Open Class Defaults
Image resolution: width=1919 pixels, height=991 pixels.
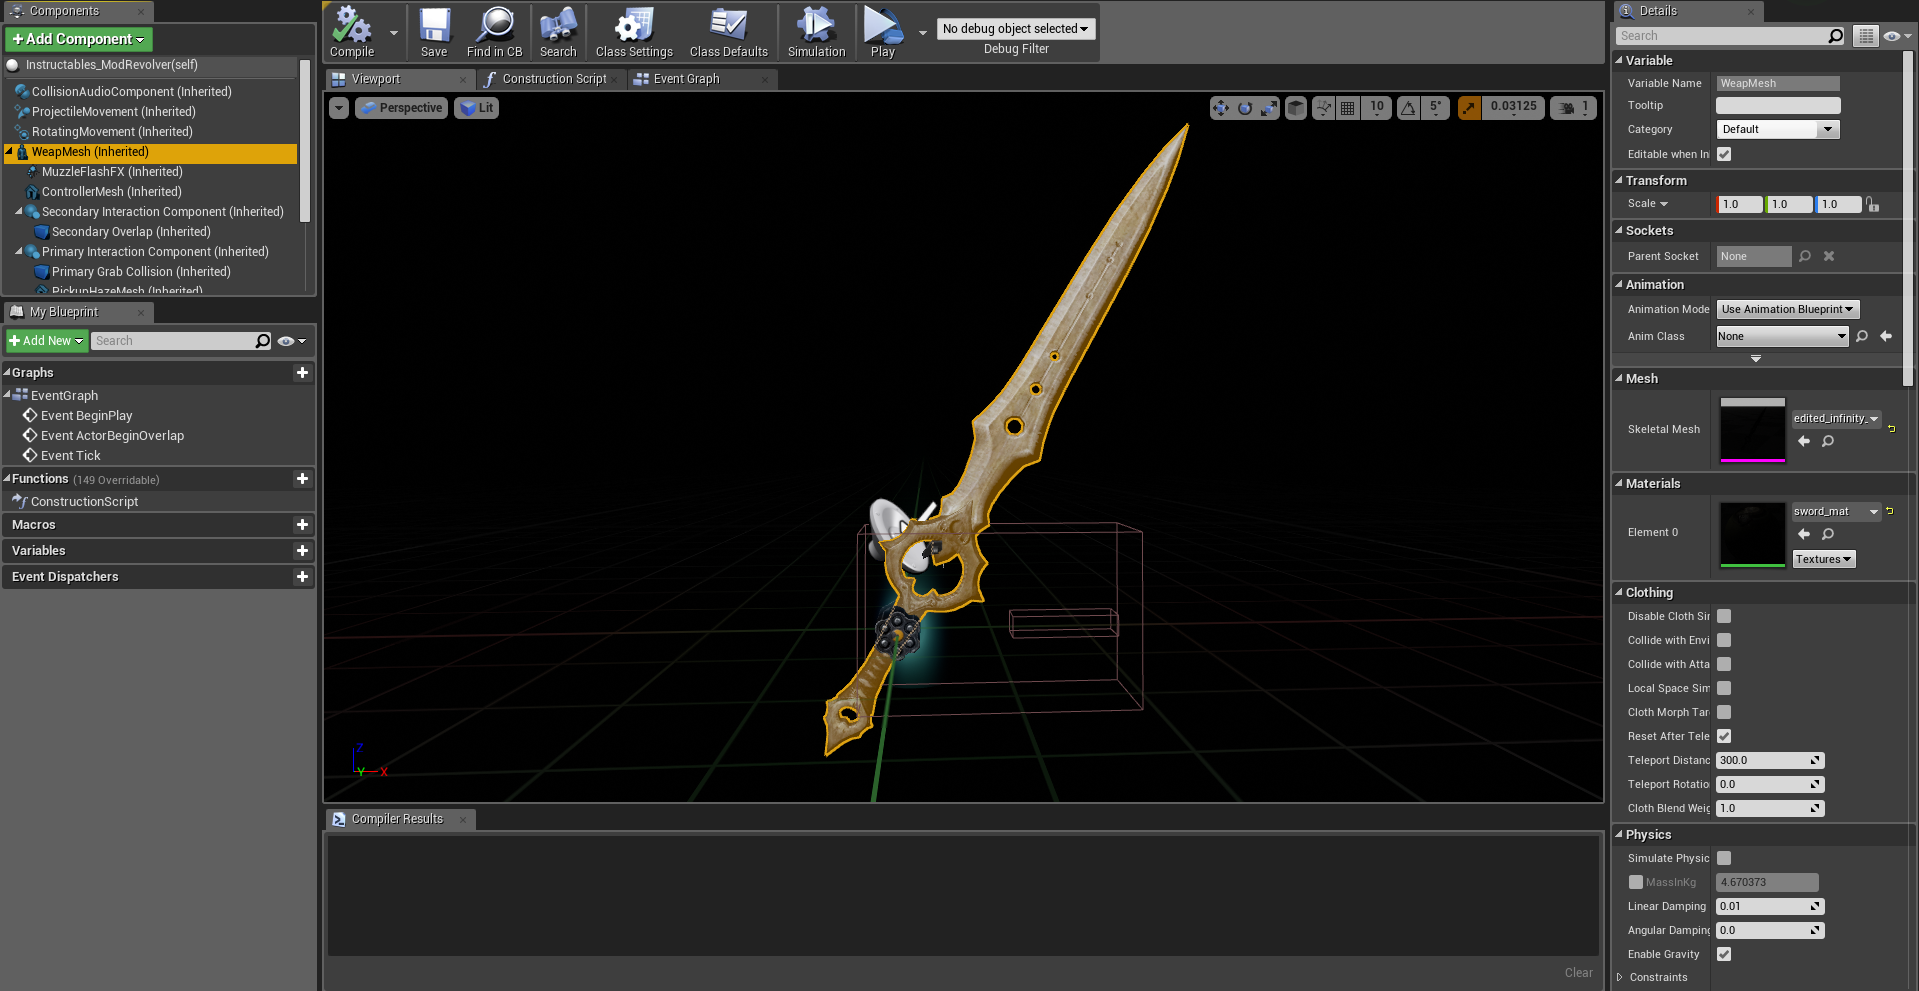tap(728, 31)
